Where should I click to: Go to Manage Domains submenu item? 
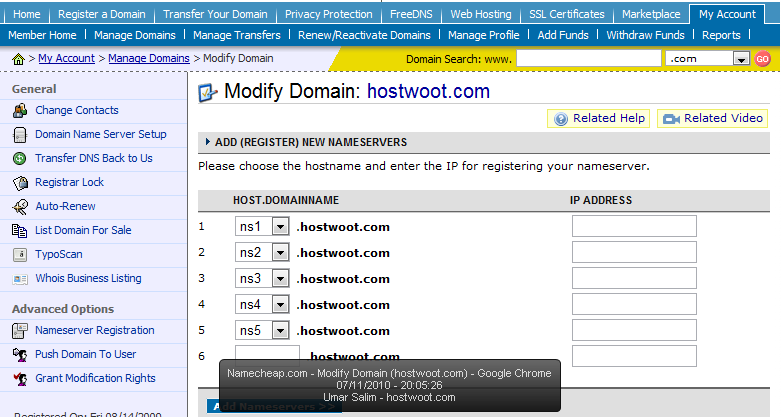(134, 35)
